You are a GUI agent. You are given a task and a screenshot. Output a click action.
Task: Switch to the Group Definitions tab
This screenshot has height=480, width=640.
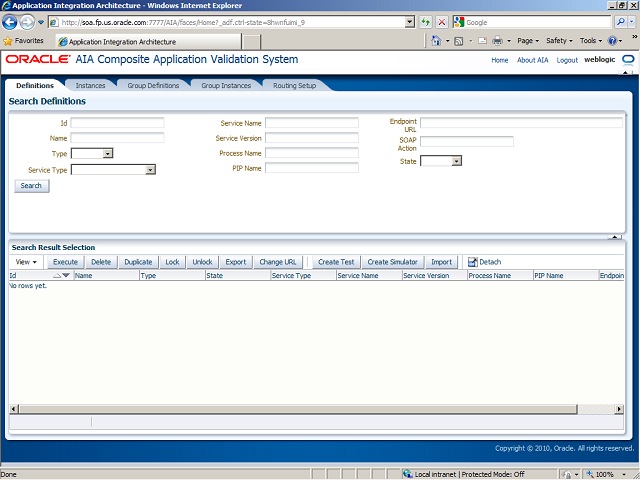(153, 86)
